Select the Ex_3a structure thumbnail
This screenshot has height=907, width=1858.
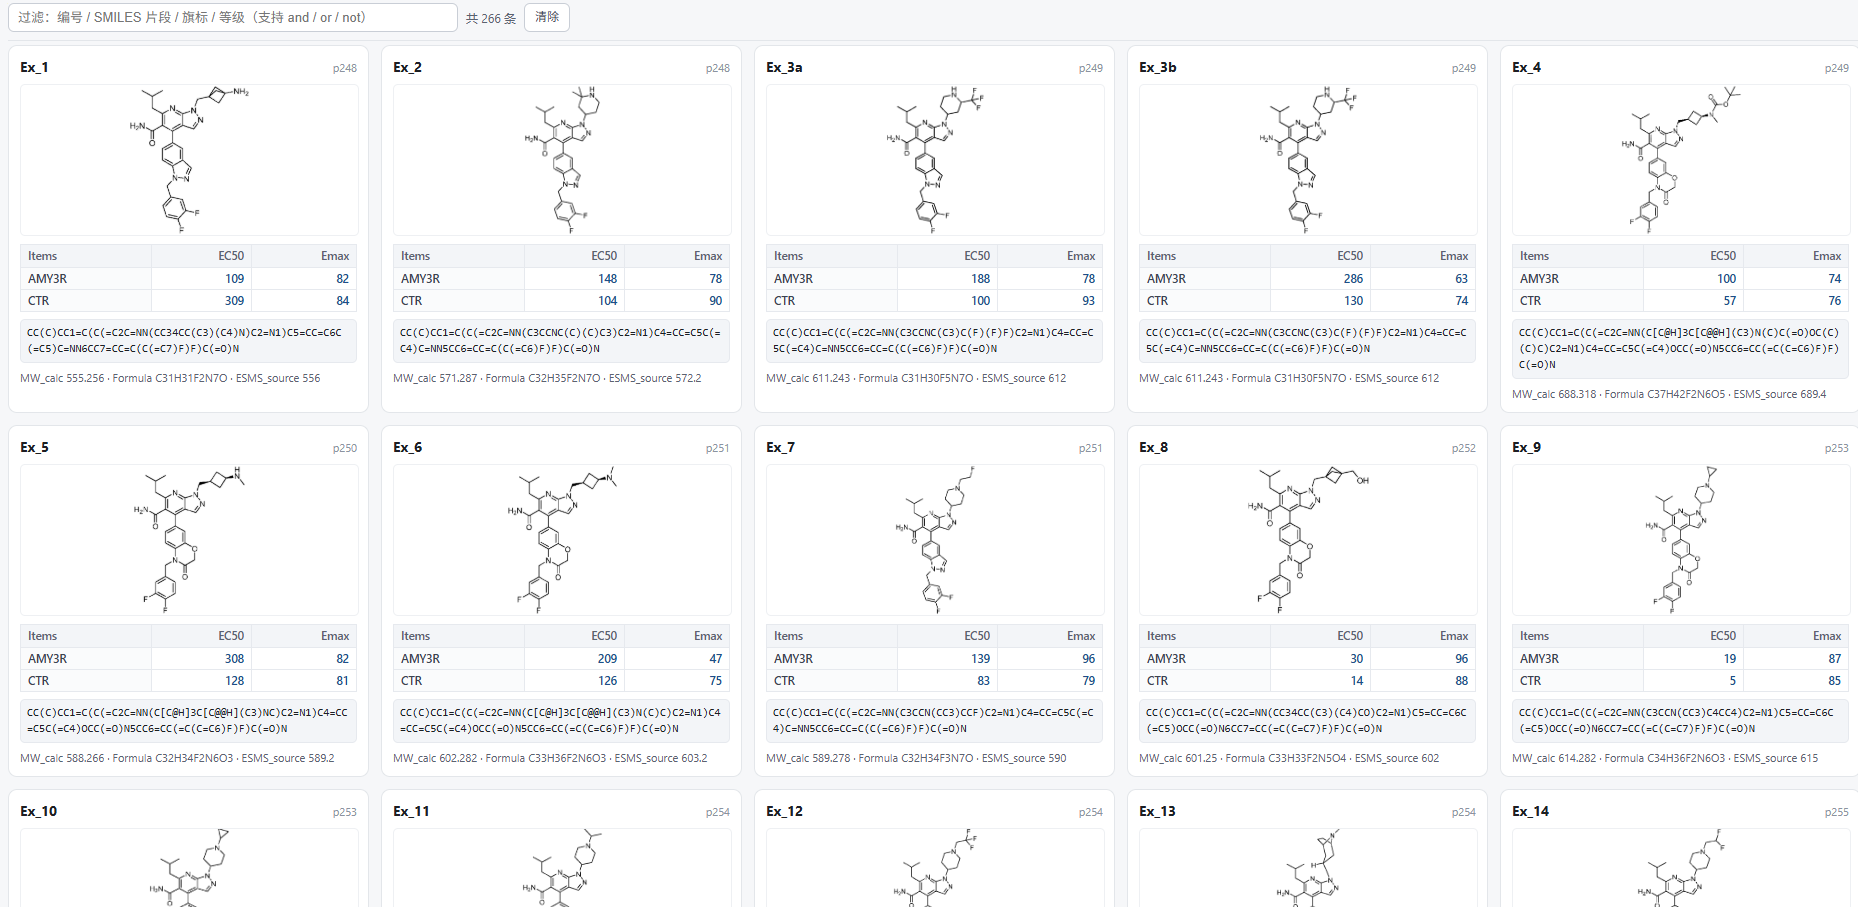935,160
